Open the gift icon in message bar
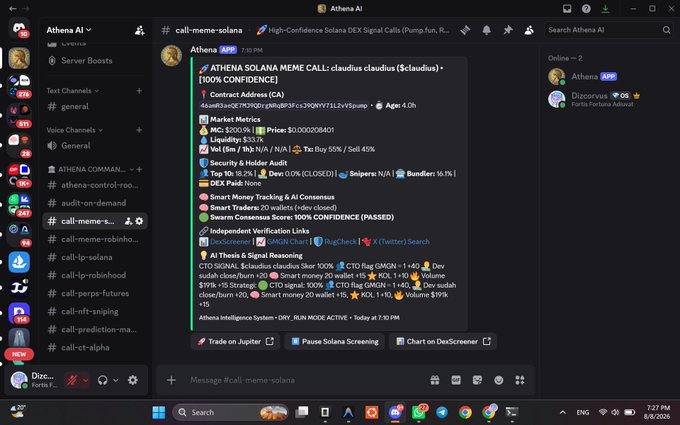The width and height of the screenshot is (680, 425). (x=435, y=380)
